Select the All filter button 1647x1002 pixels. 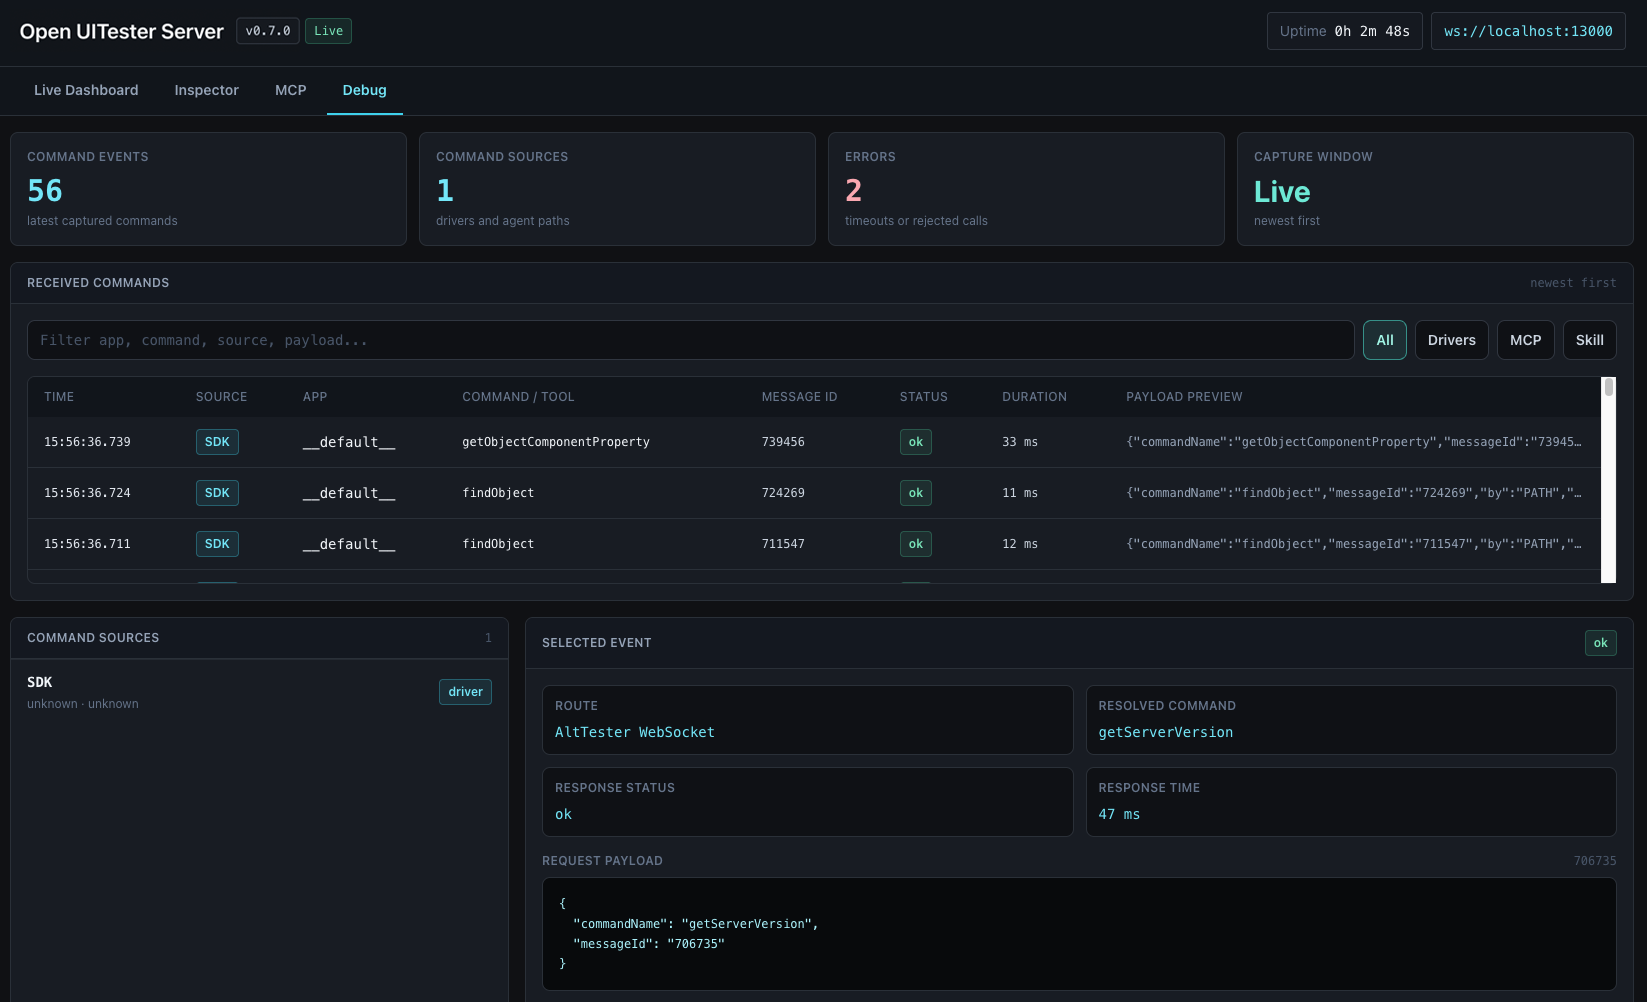(1385, 340)
